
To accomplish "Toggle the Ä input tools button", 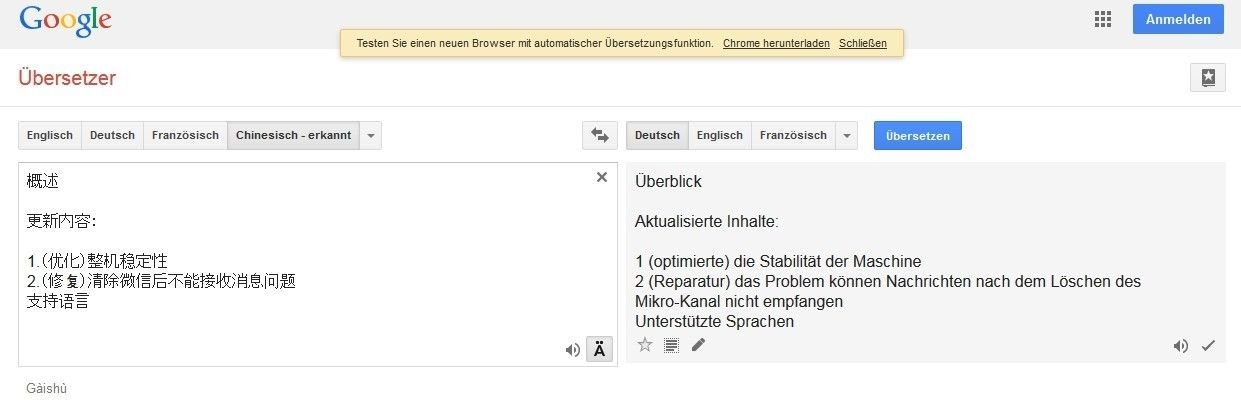I will (x=599, y=349).
